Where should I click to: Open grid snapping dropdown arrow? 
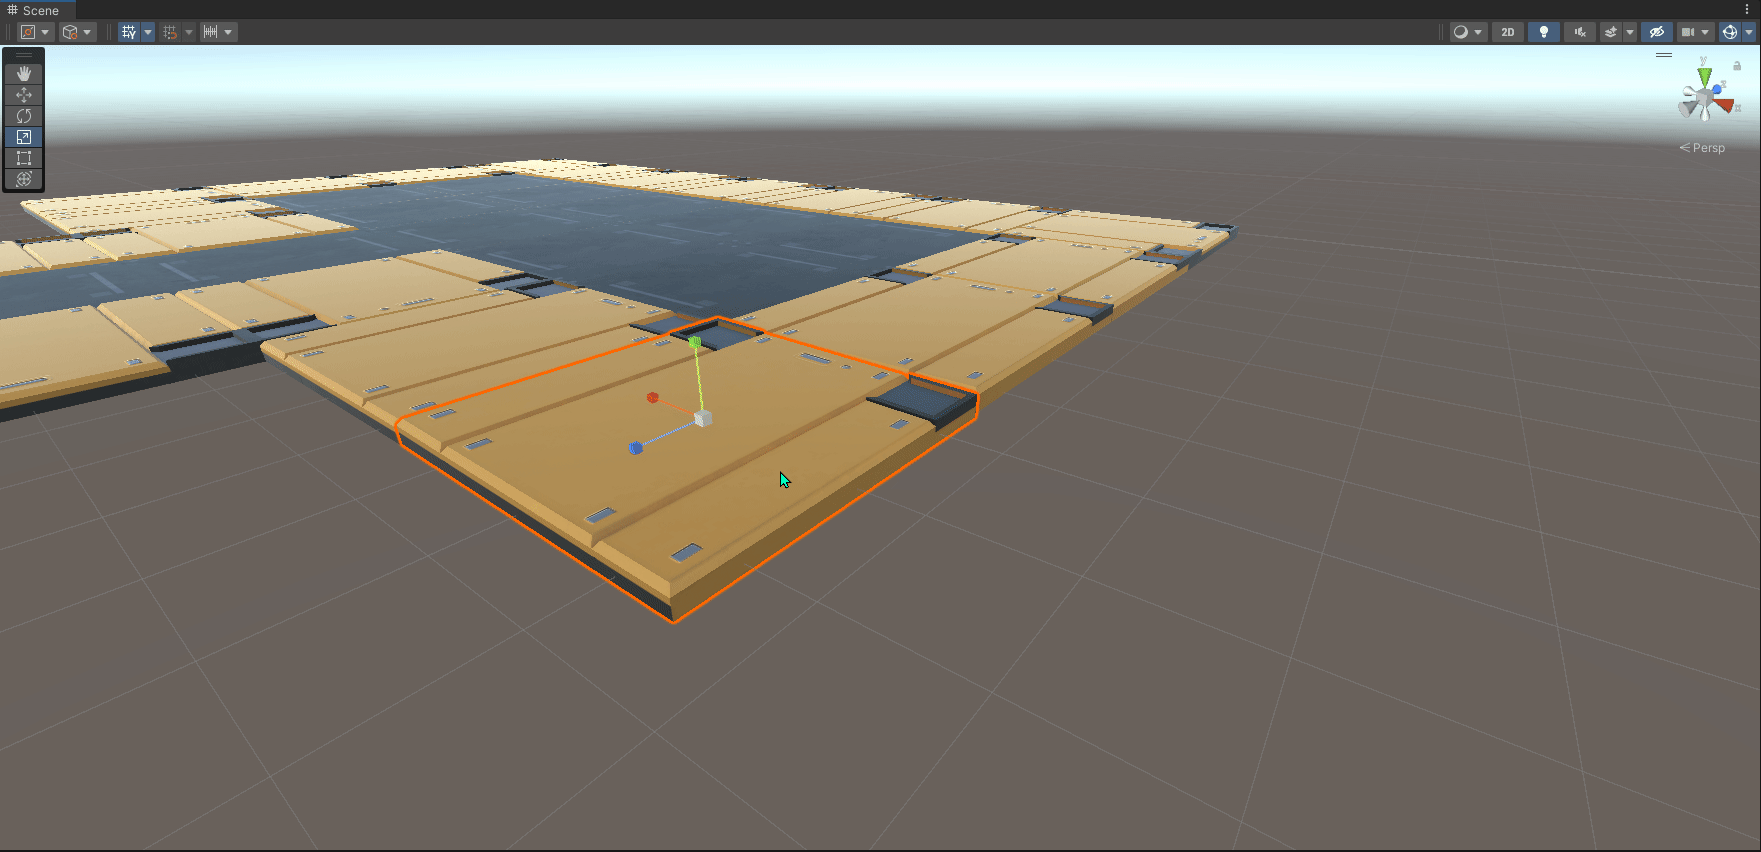[x=189, y=32]
